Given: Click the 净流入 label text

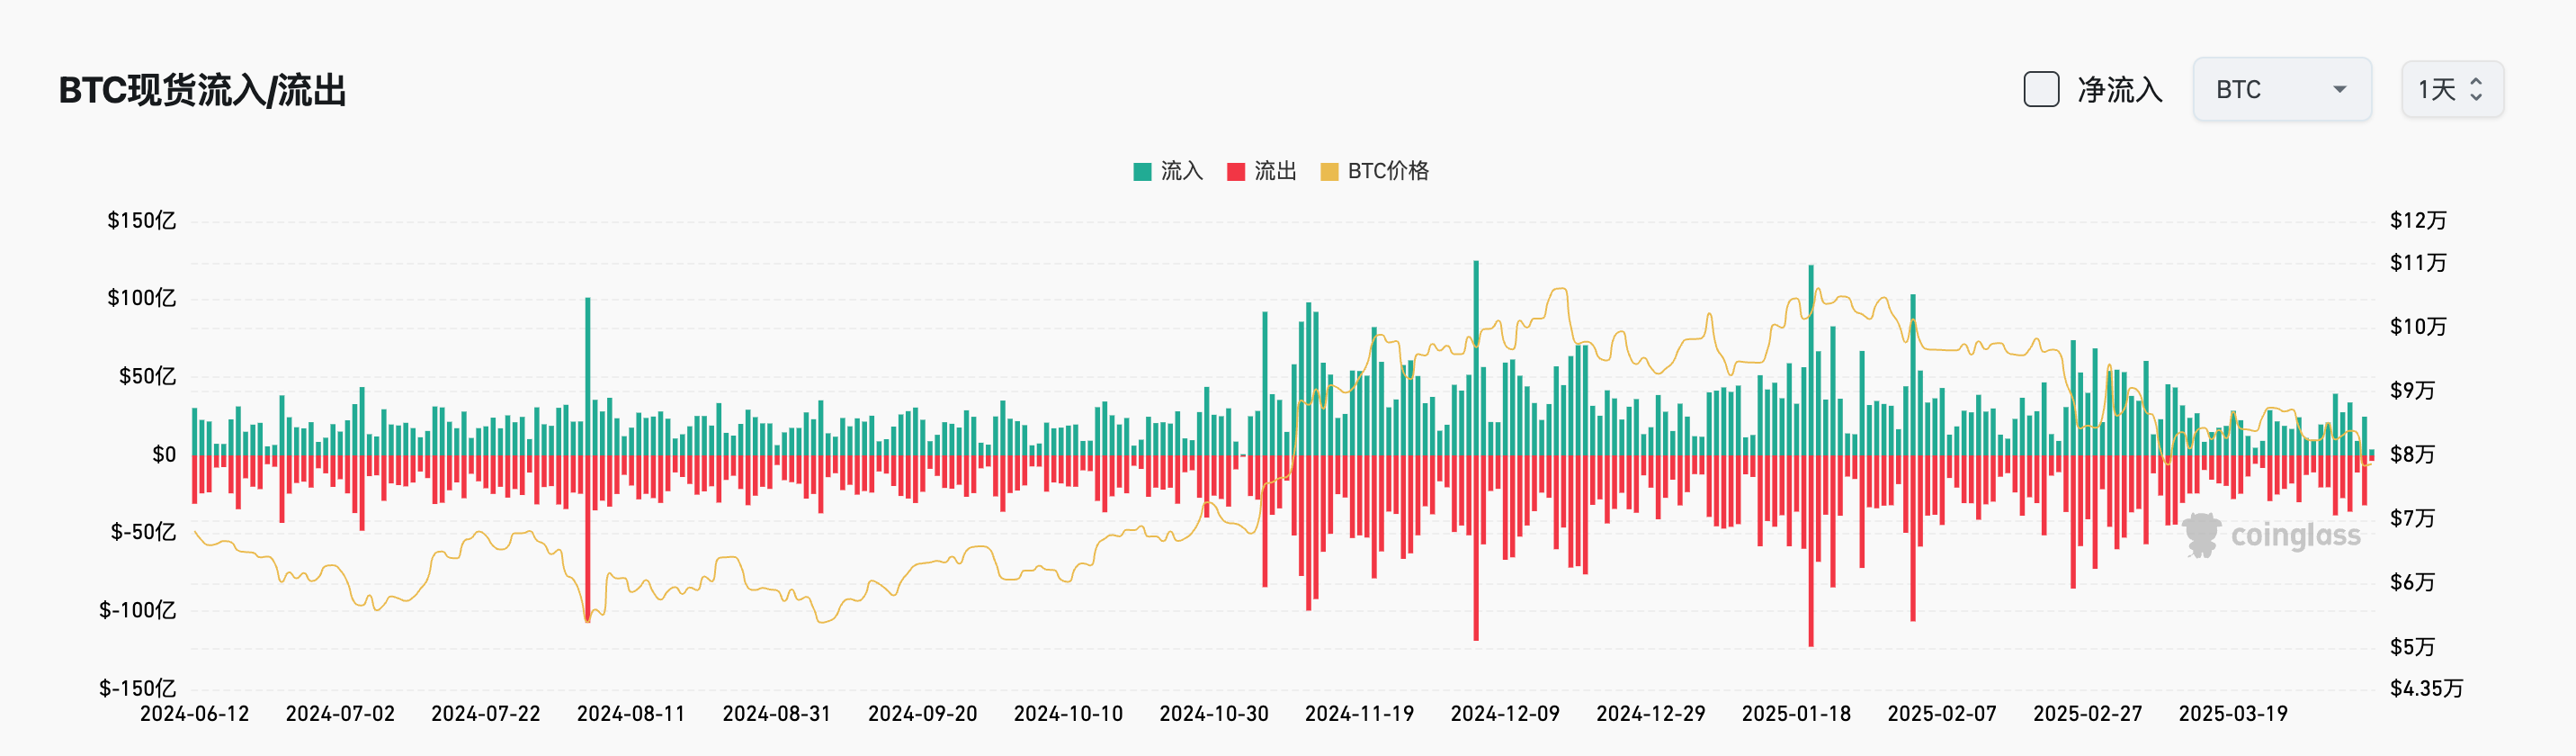Looking at the screenshot, I should pos(2119,90).
